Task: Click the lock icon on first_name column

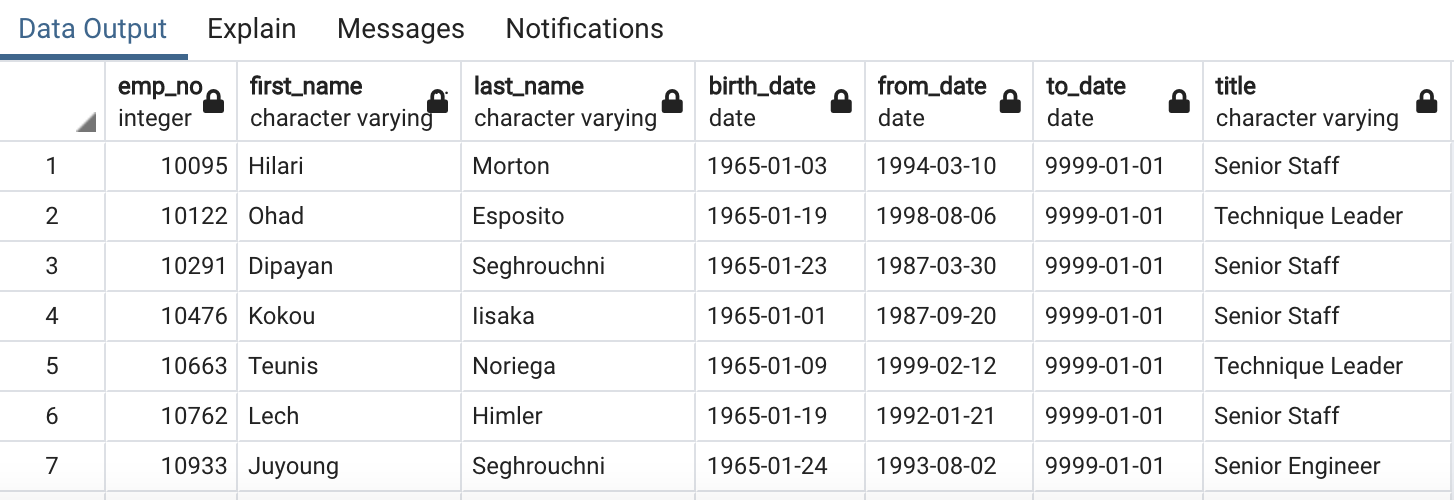Action: point(438,102)
